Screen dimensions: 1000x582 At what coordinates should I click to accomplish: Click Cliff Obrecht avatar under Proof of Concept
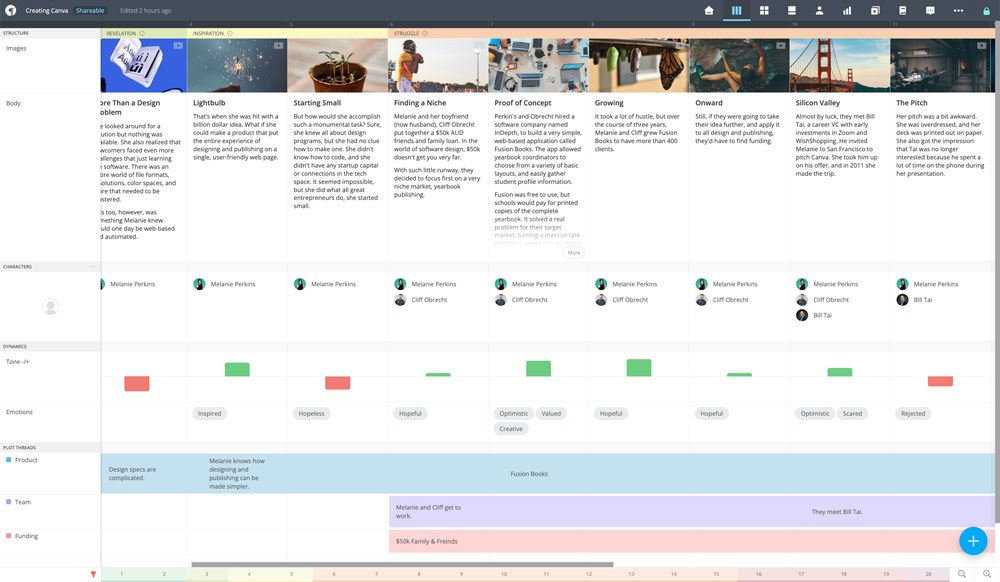coord(501,300)
